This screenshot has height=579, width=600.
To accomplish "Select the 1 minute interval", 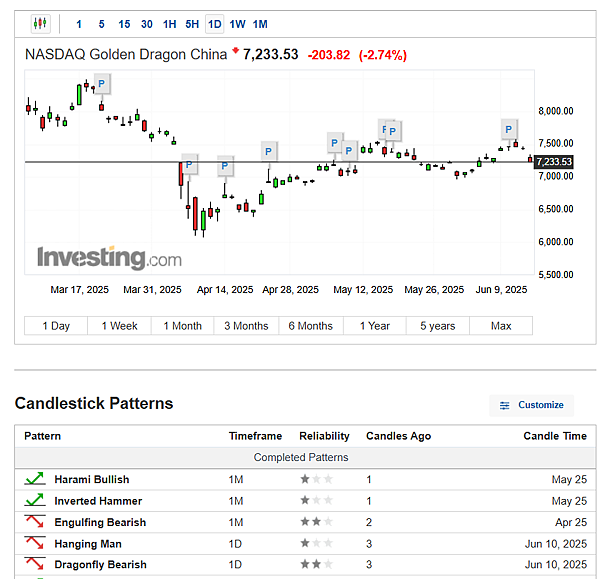I will coord(79,24).
